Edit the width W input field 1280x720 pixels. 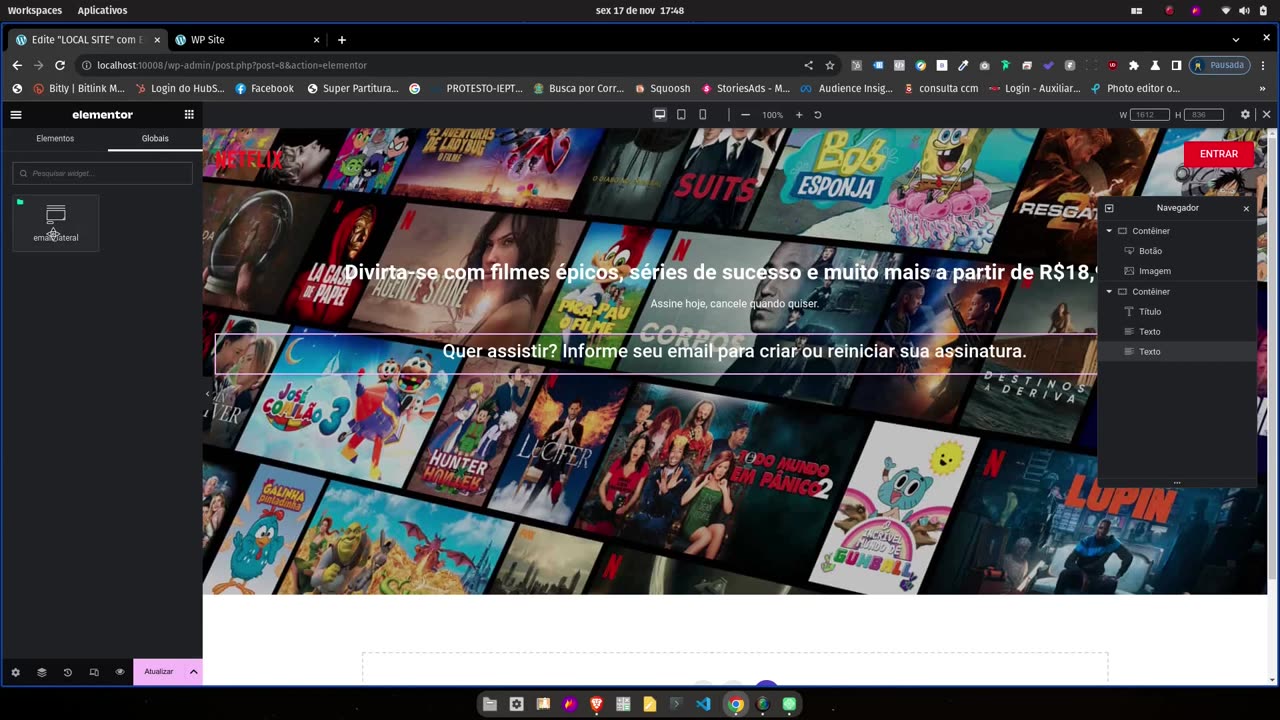(x=1150, y=115)
